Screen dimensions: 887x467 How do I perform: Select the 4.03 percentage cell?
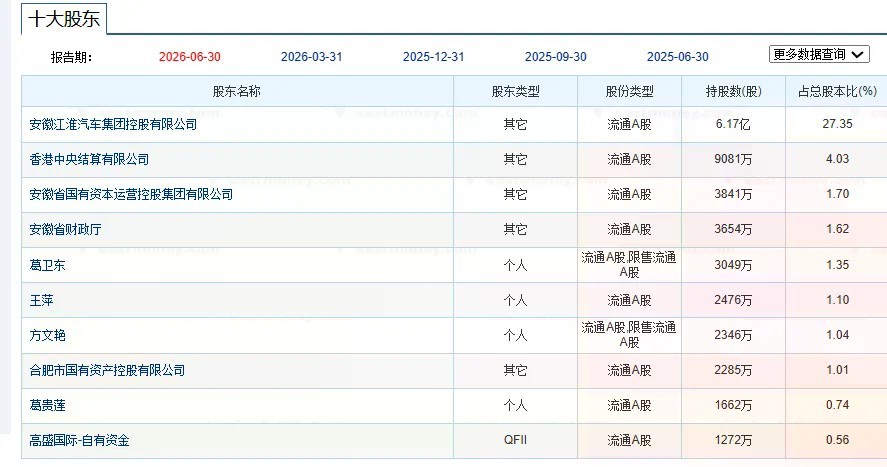pyautogui.click(x=837, y=159)
